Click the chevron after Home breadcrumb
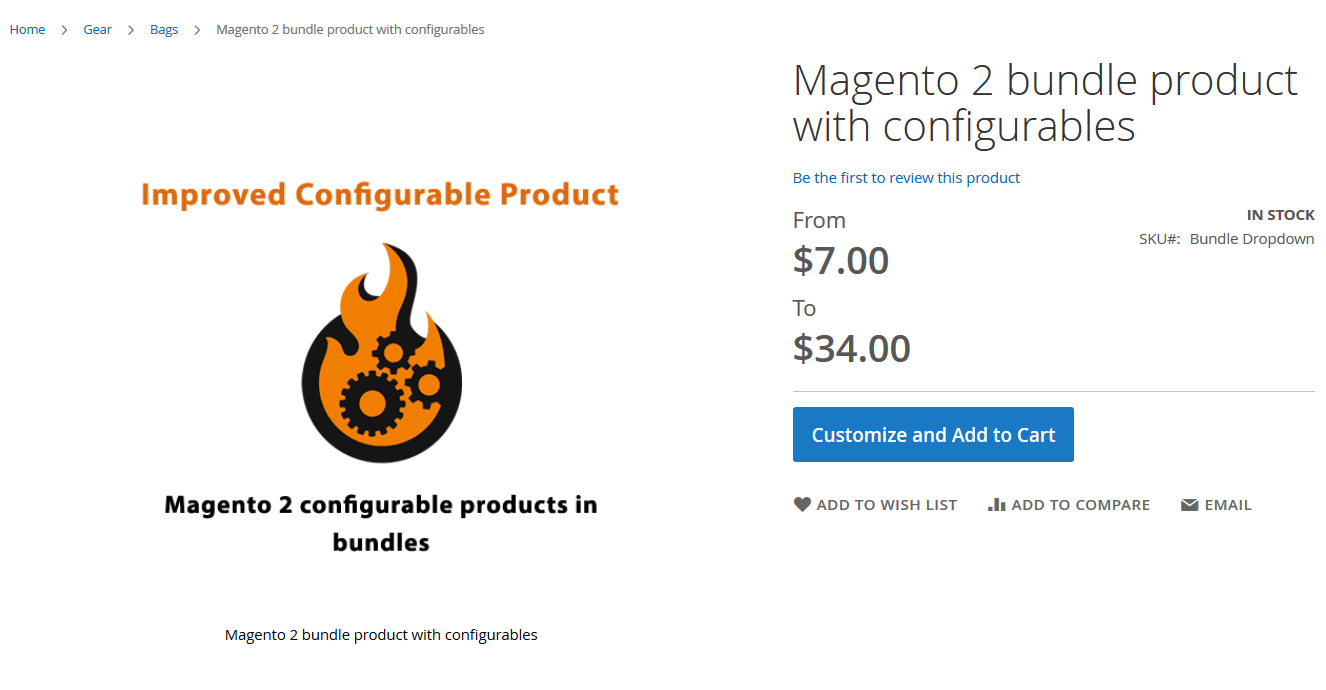This screenshot has height=690, width=1326. click(64, 30)
